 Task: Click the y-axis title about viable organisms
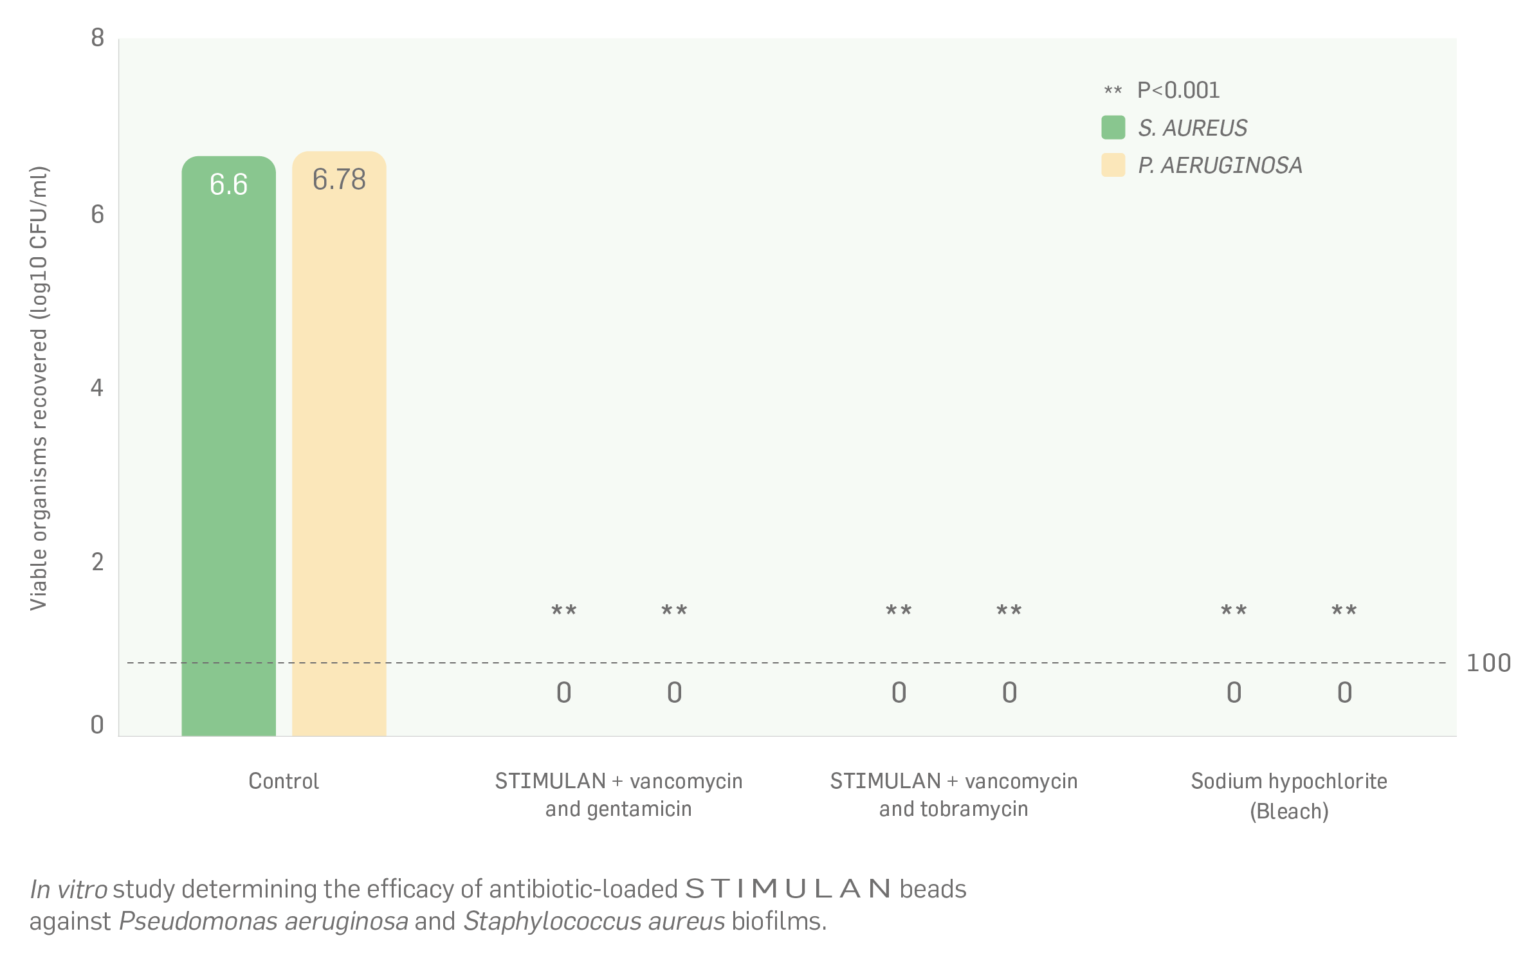(38, 388)
